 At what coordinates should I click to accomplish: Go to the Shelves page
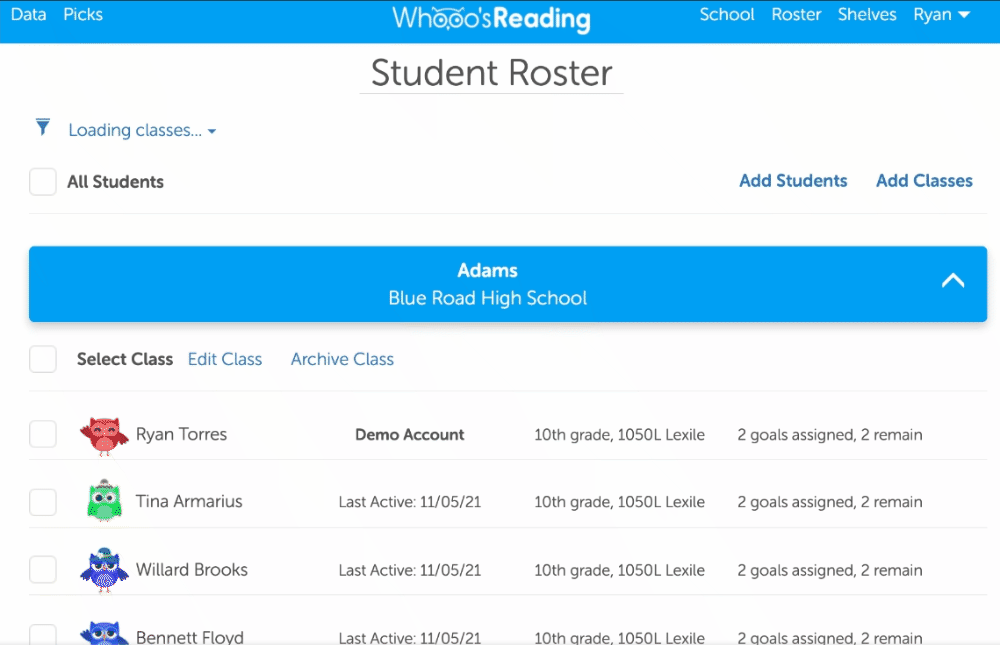coord(867,15)
